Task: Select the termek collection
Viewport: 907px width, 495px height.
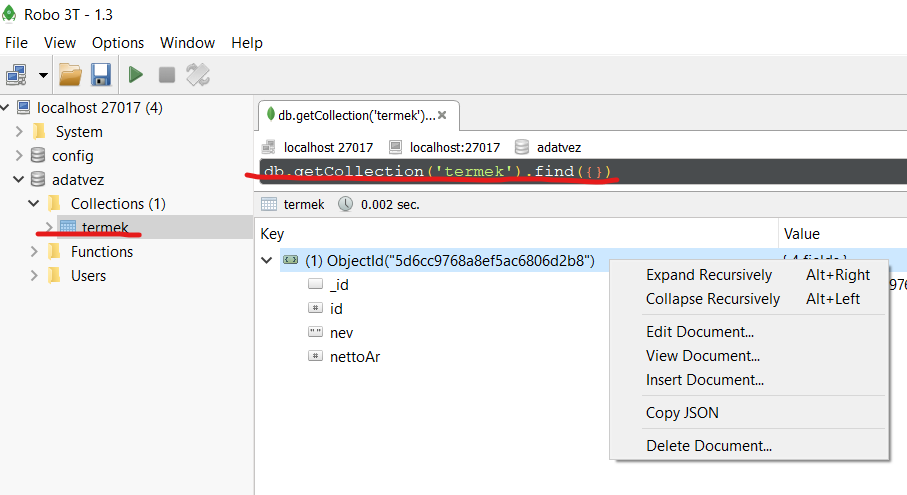Action: click(x=105, y=227)
